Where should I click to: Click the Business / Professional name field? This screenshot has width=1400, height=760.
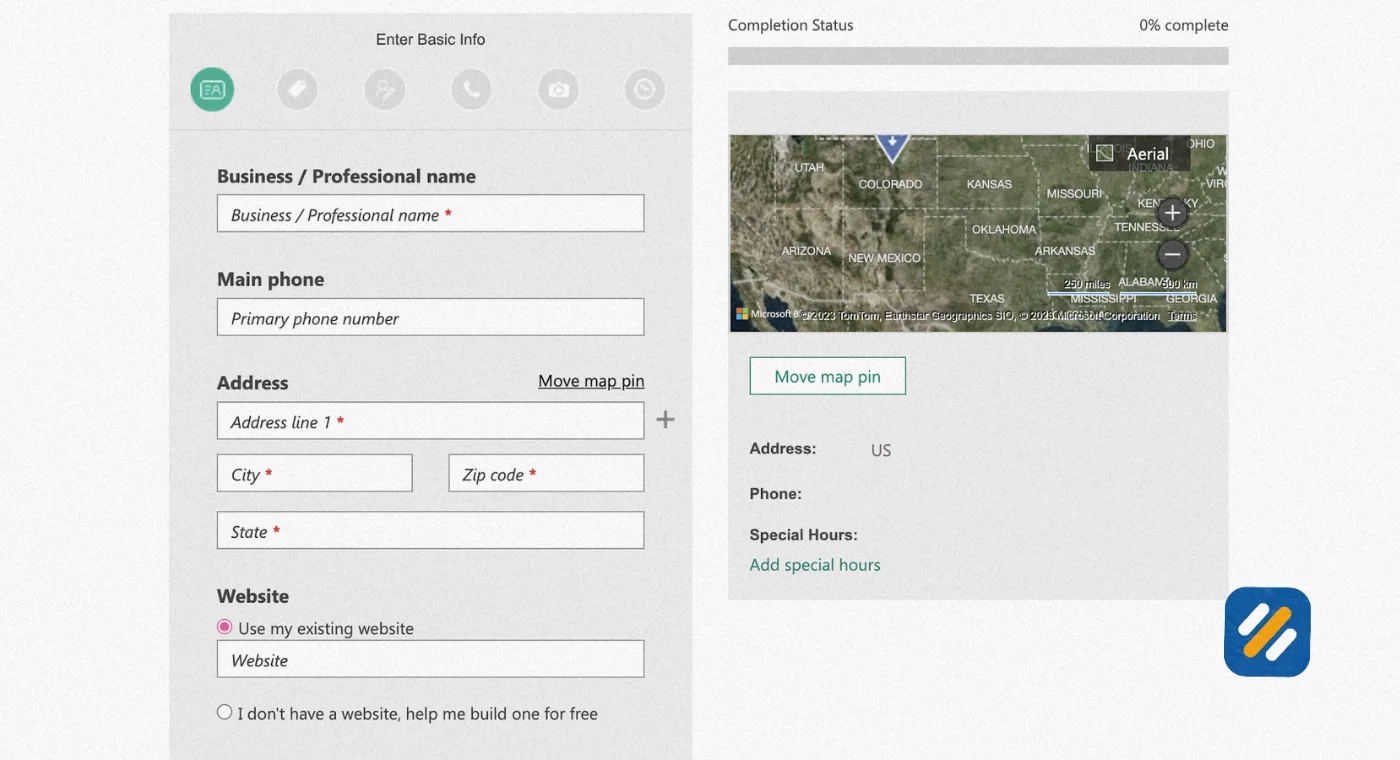[430, 214]
